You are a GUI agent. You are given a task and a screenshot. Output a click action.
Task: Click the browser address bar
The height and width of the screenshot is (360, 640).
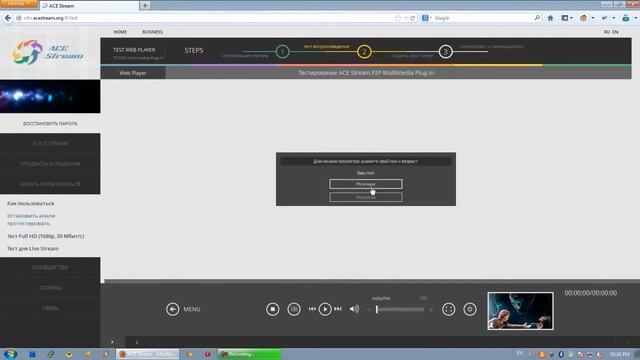[x=204, y=18]
